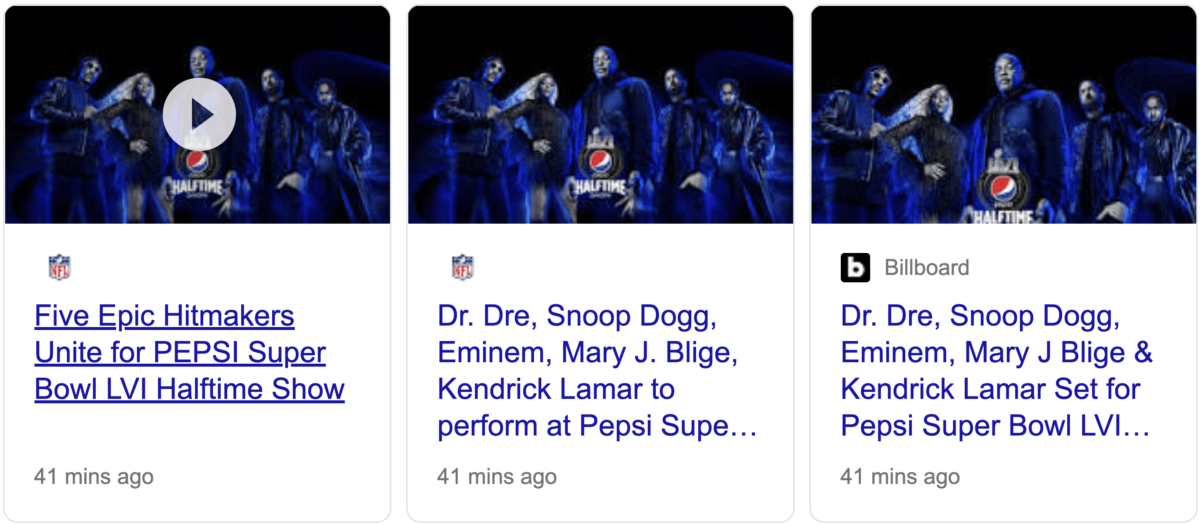Click the NFL logo on the middle card

click(462, 267)
